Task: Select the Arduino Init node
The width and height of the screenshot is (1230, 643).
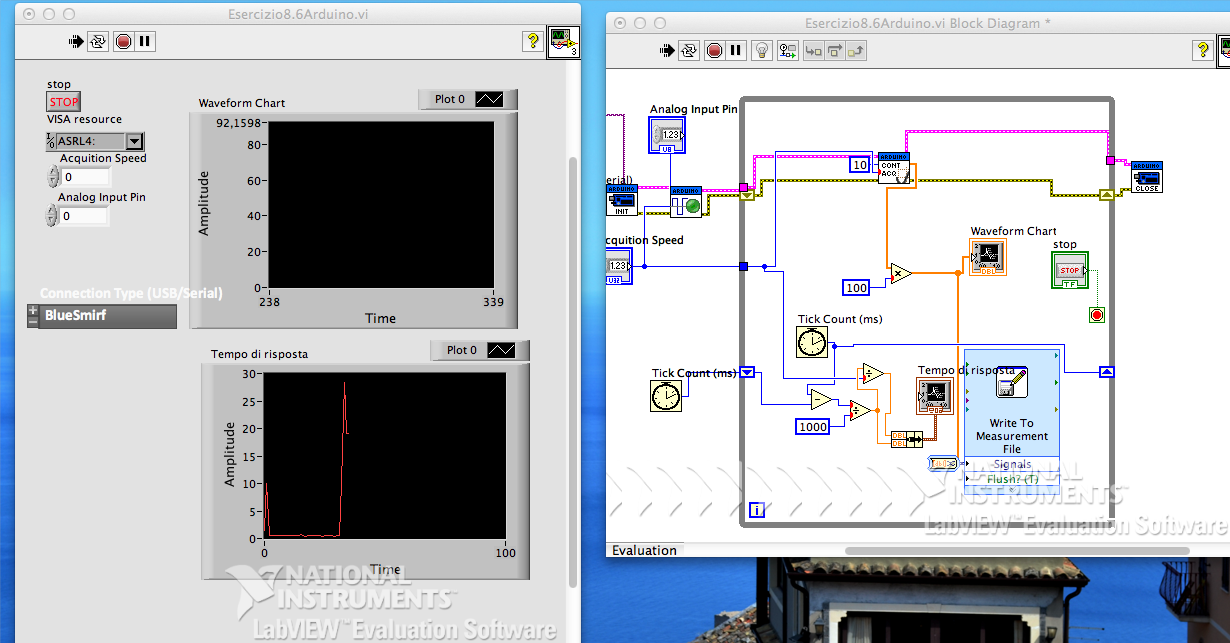Action: (x=621, y=200)
